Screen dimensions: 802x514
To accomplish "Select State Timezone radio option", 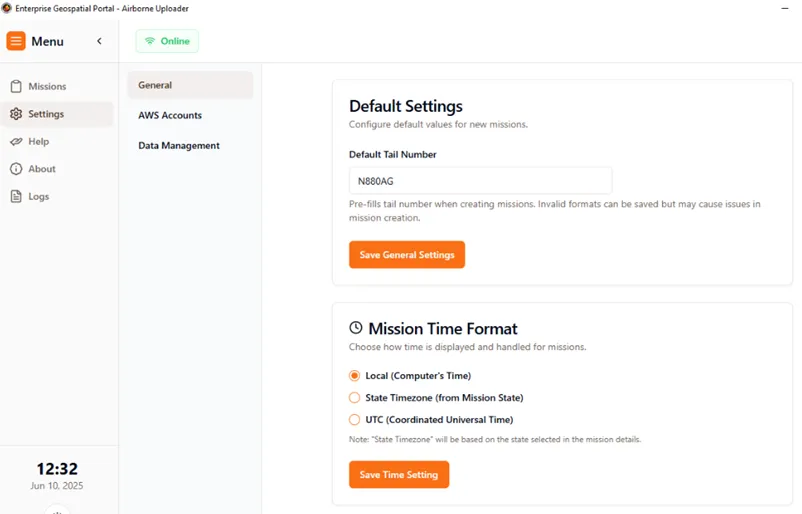I will (354, 398).
